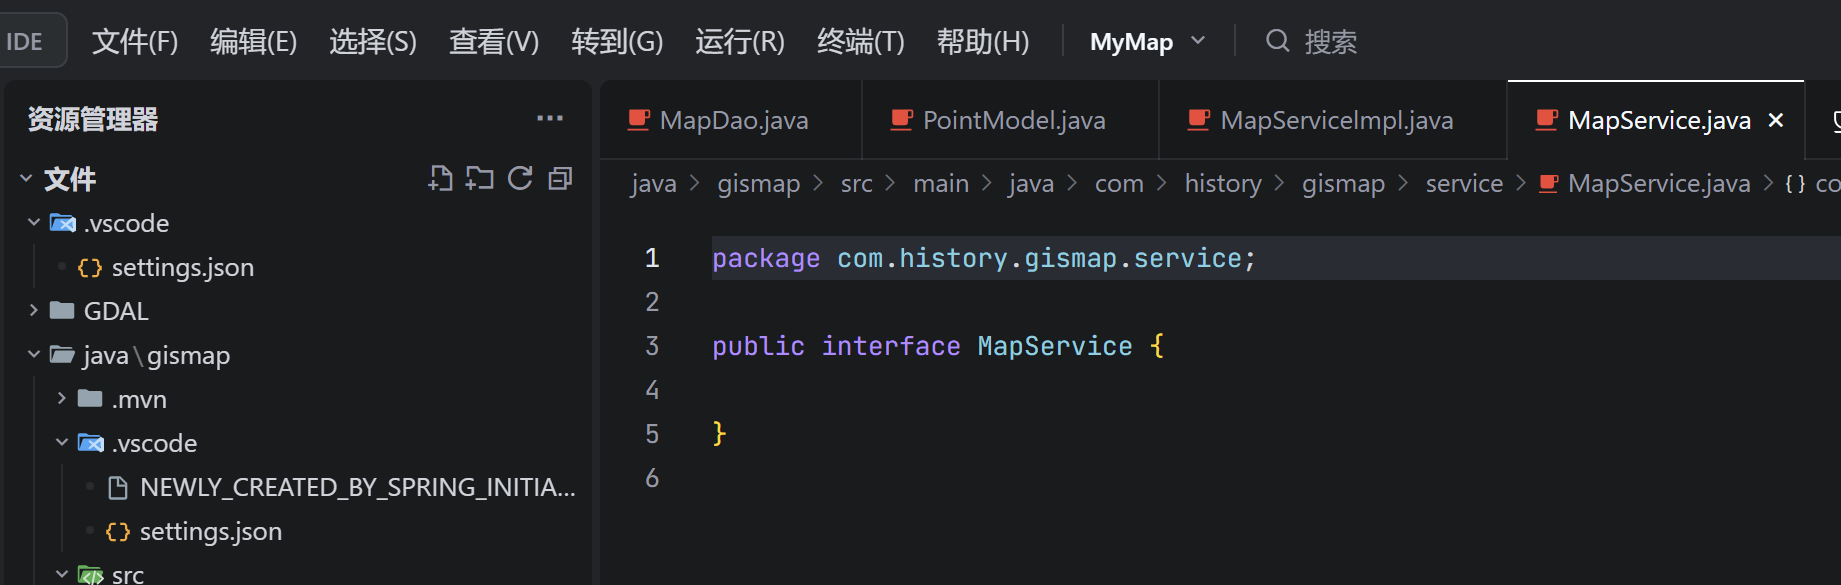The height and width of the screenshot is (585, 1841).
Task: Open the 运行(R) menu
Action: pos(740,42)
